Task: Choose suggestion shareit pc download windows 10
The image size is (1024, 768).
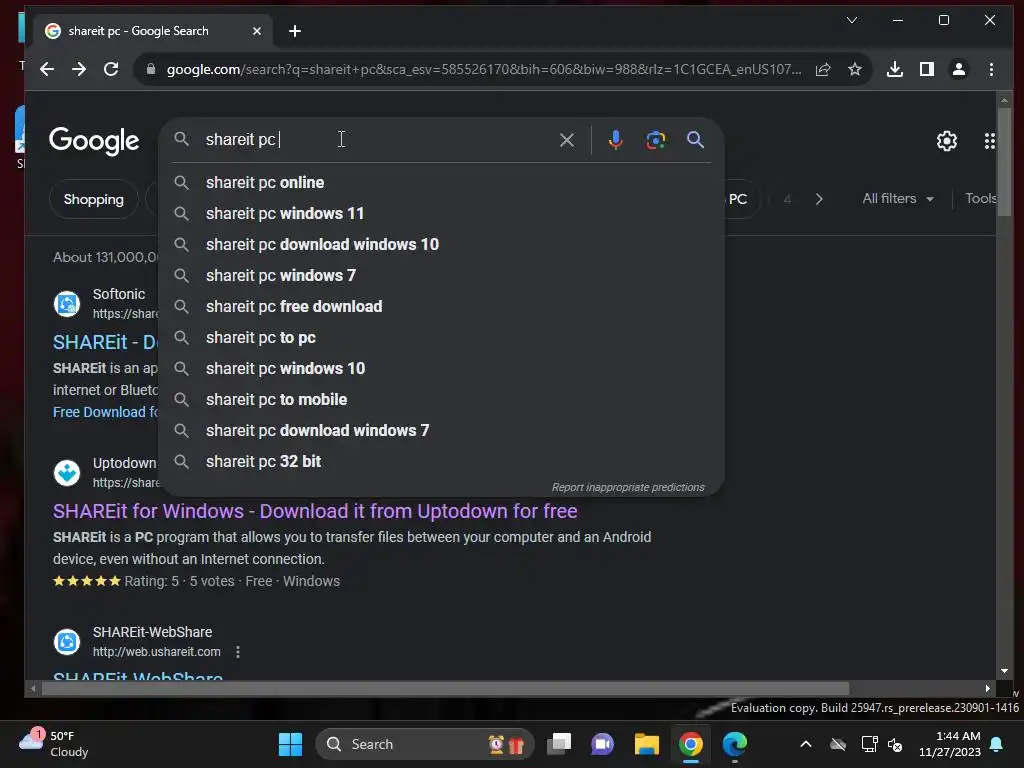Action: click(441, 244)
